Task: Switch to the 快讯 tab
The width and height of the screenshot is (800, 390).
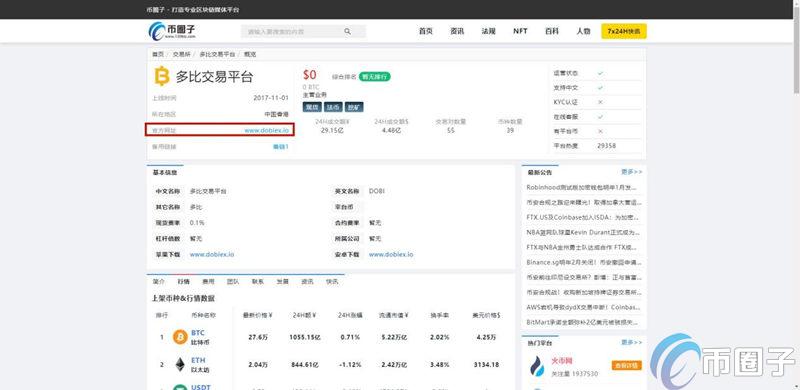Action: click(332, 282)
